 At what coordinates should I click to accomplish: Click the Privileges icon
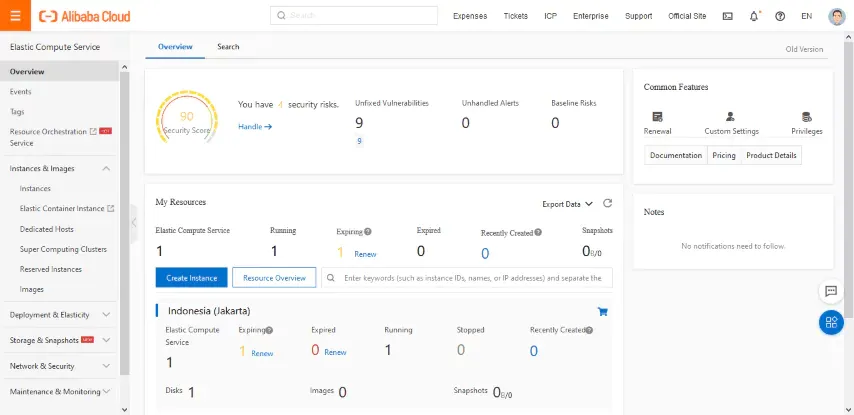point(807,117)
